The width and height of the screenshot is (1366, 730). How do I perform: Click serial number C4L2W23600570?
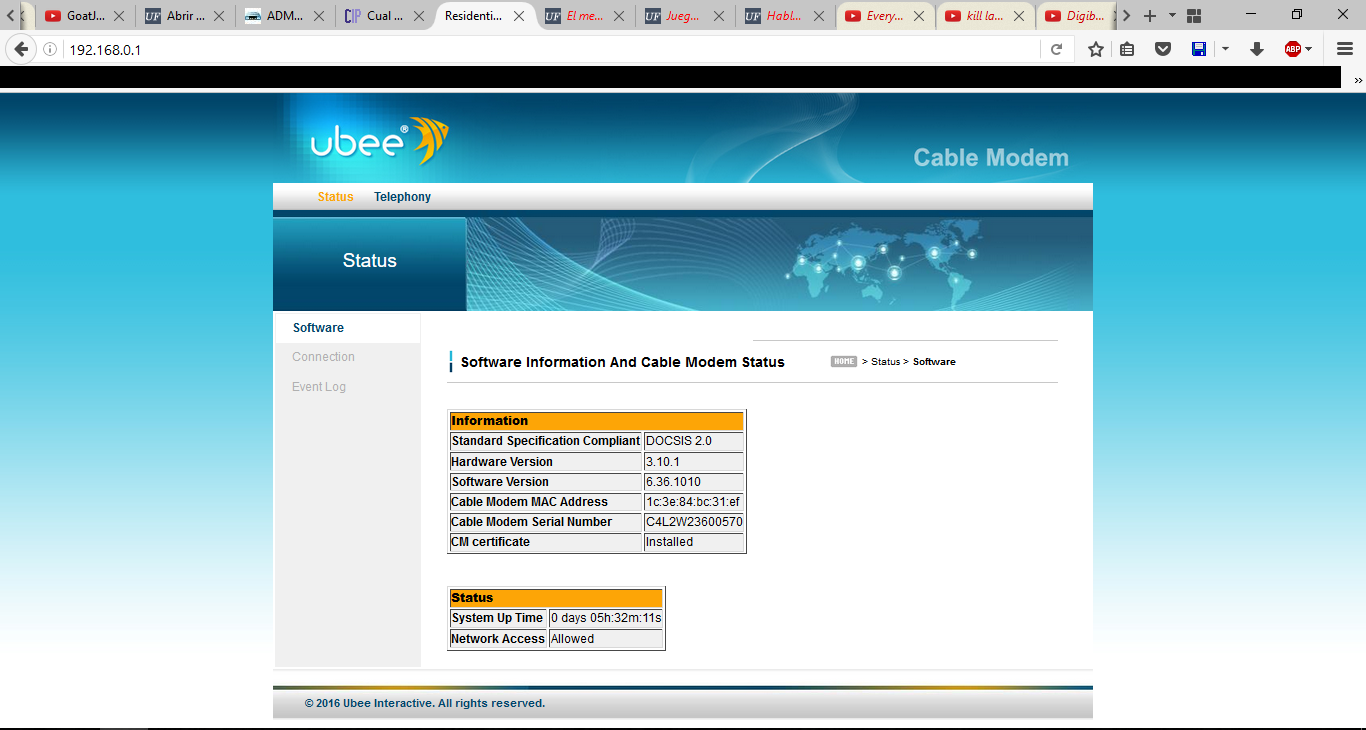point(694,522)
